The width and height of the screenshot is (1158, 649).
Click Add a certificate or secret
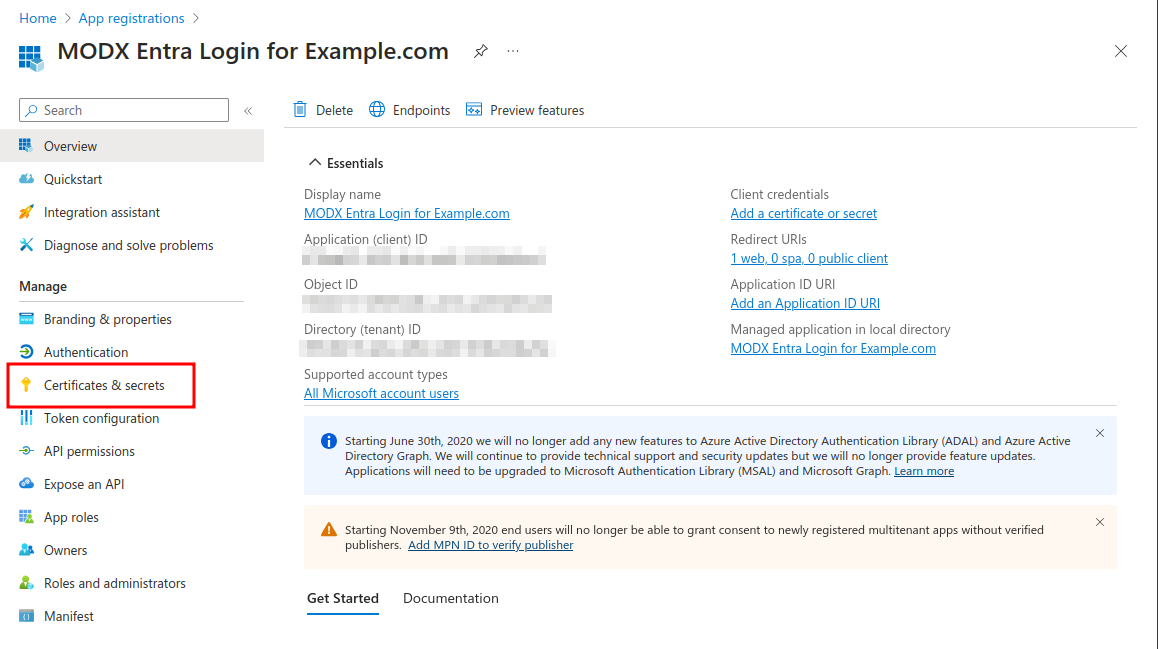tap(804, 213)
